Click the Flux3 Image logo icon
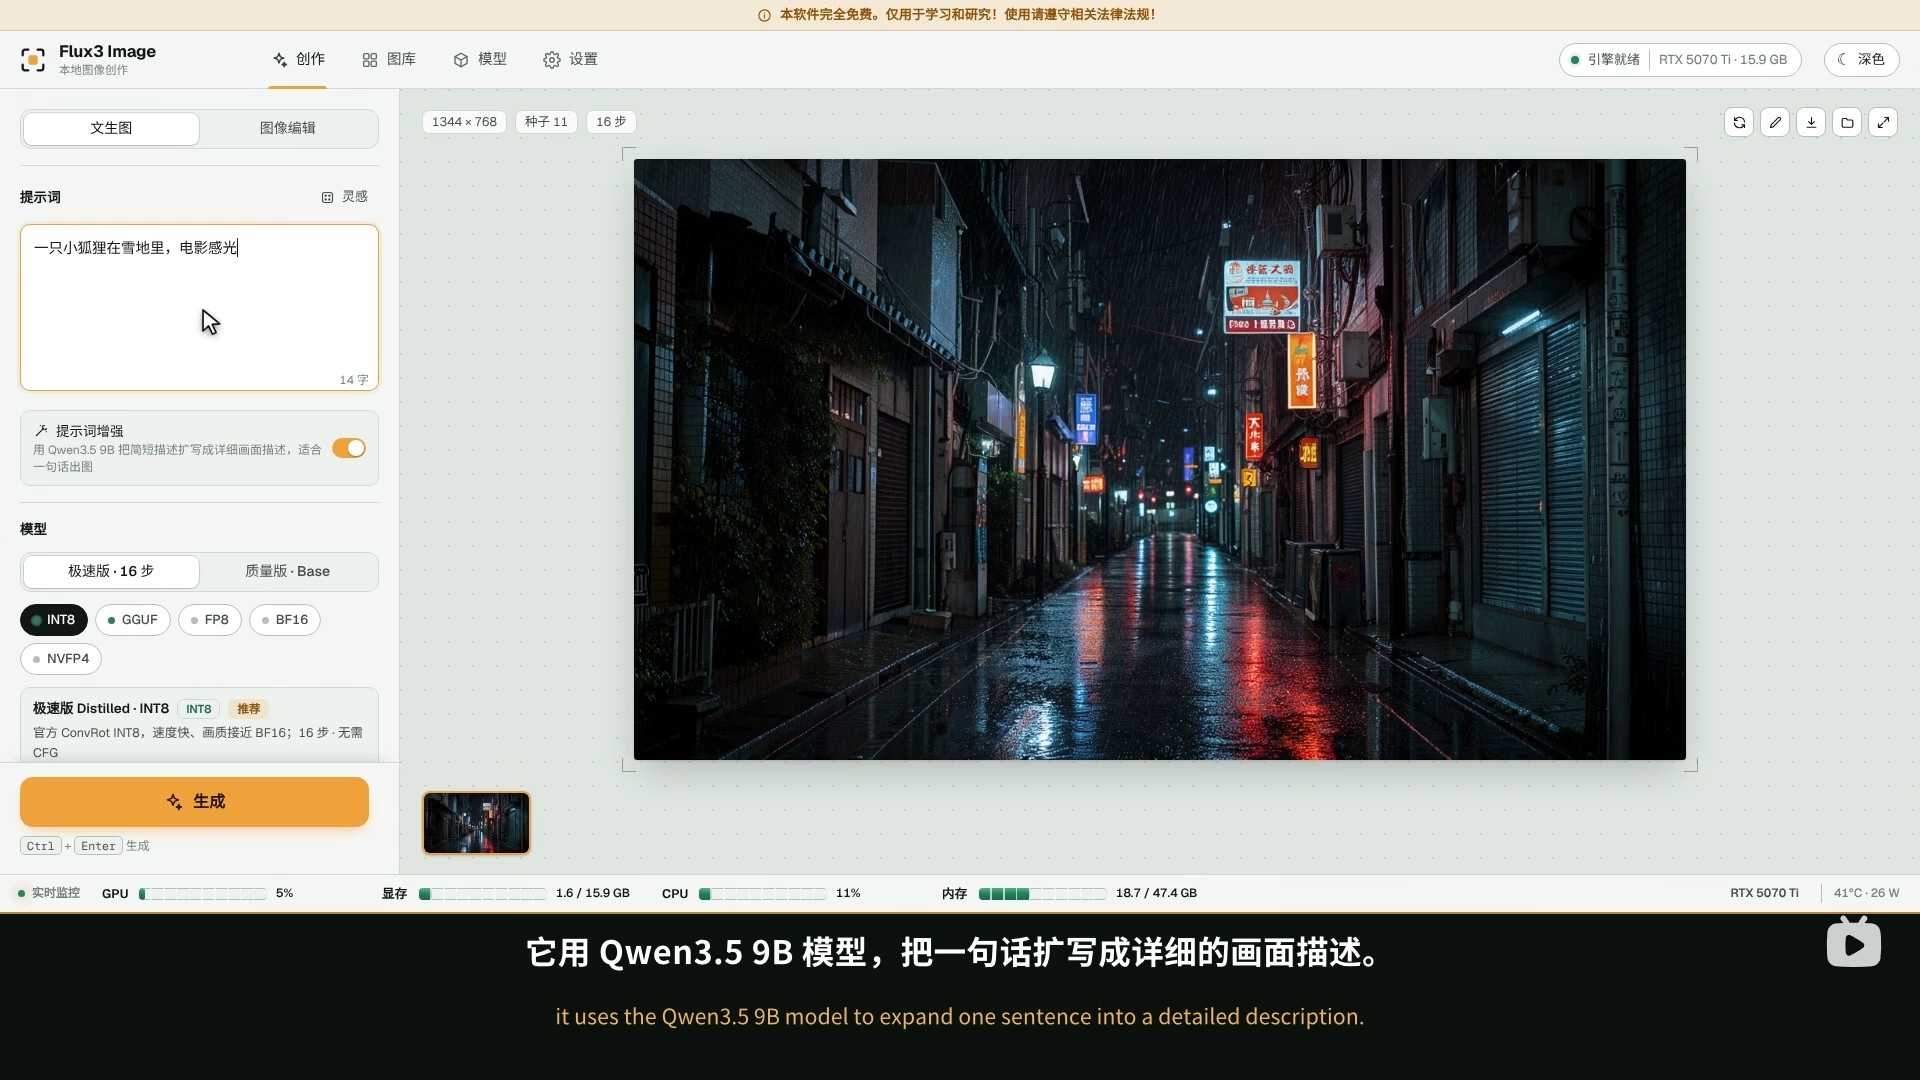 (x=33, y=60)
